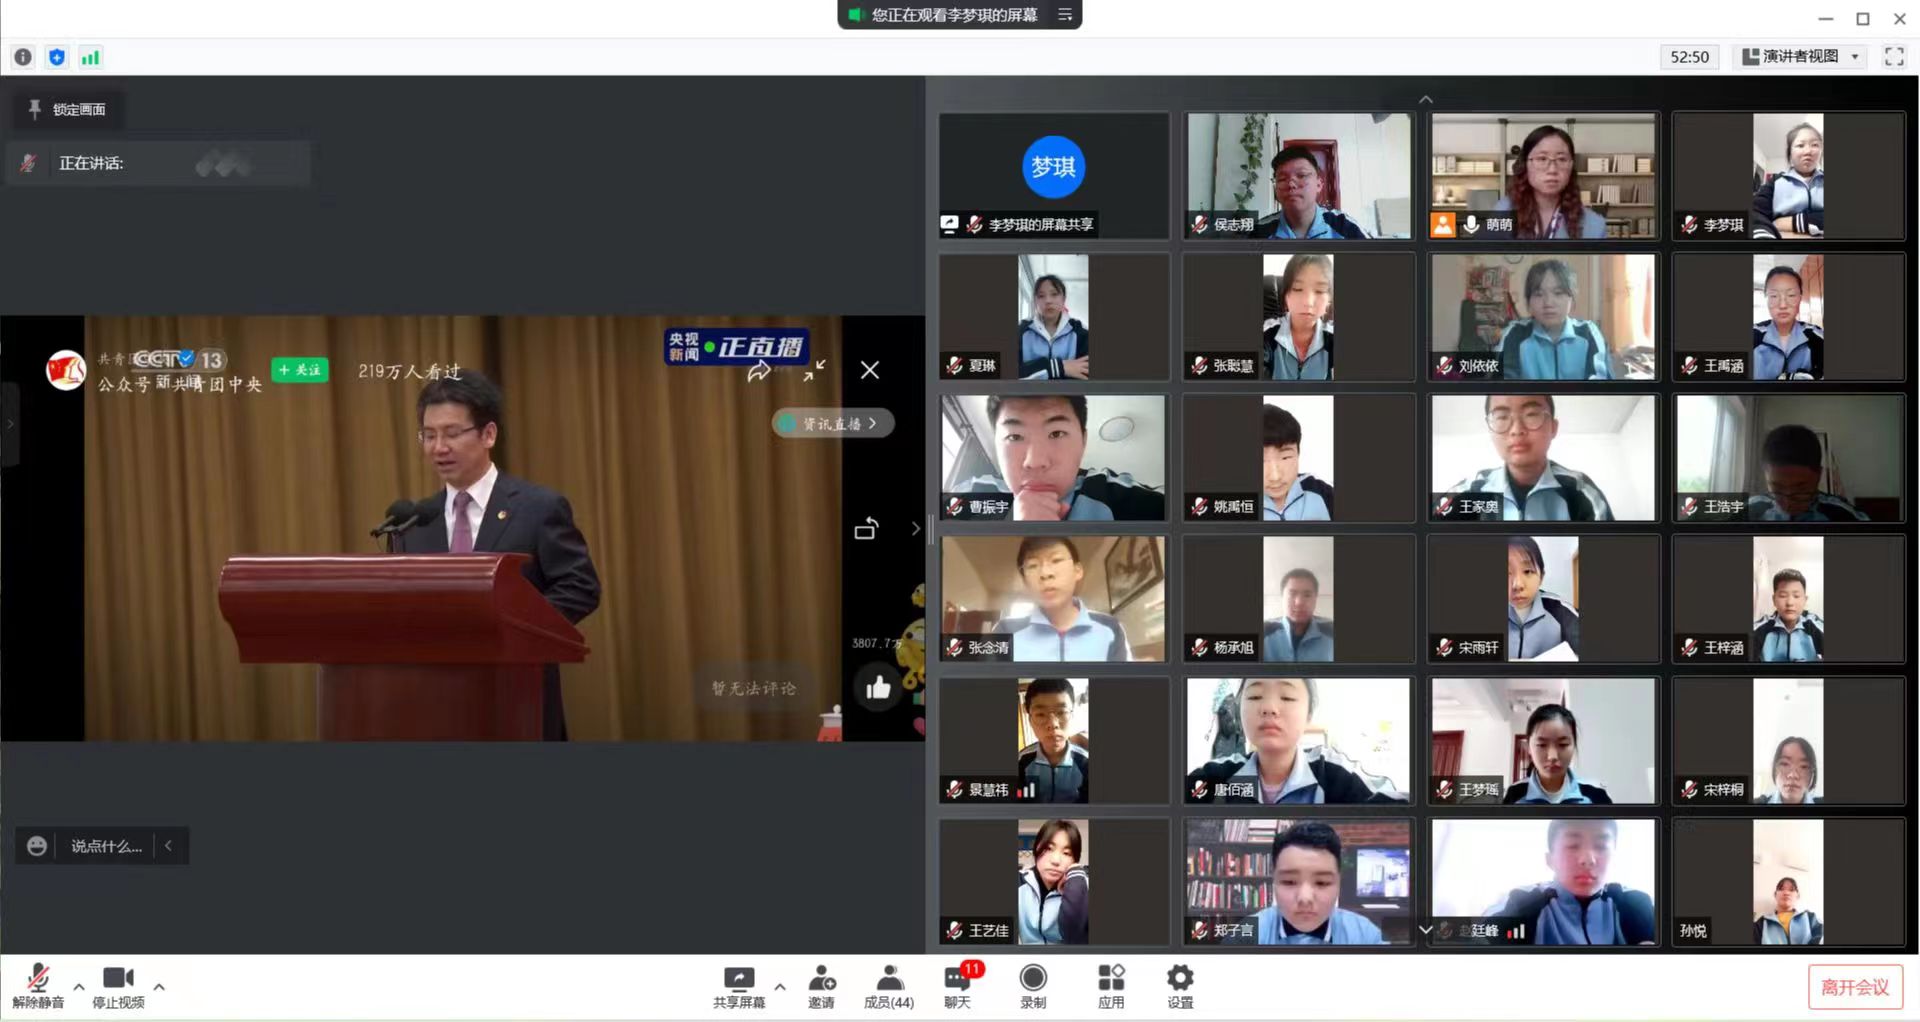Select 曹振宇 video tile
The image size is (1920, 1022).
point(1054,458)
